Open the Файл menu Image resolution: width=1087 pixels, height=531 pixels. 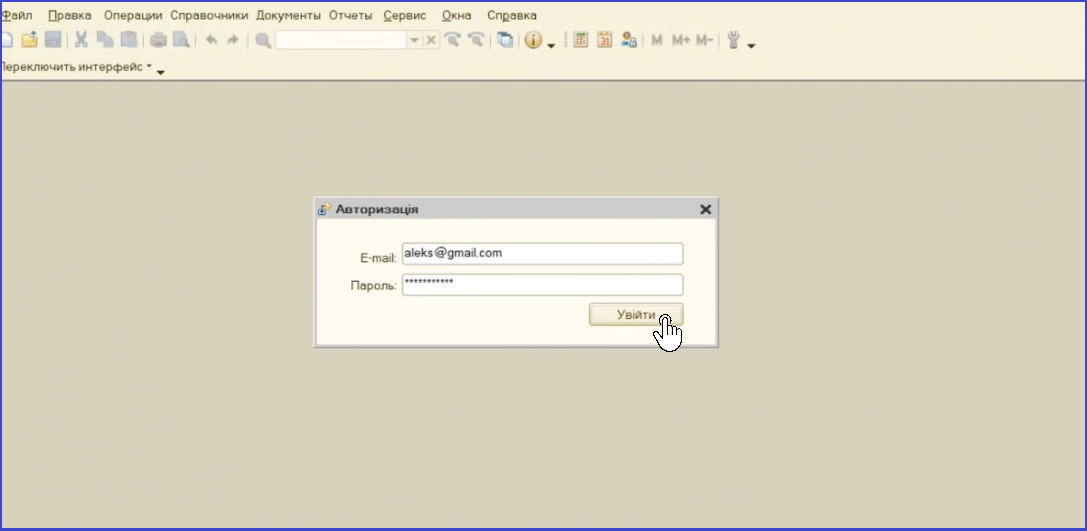point(17,15)
